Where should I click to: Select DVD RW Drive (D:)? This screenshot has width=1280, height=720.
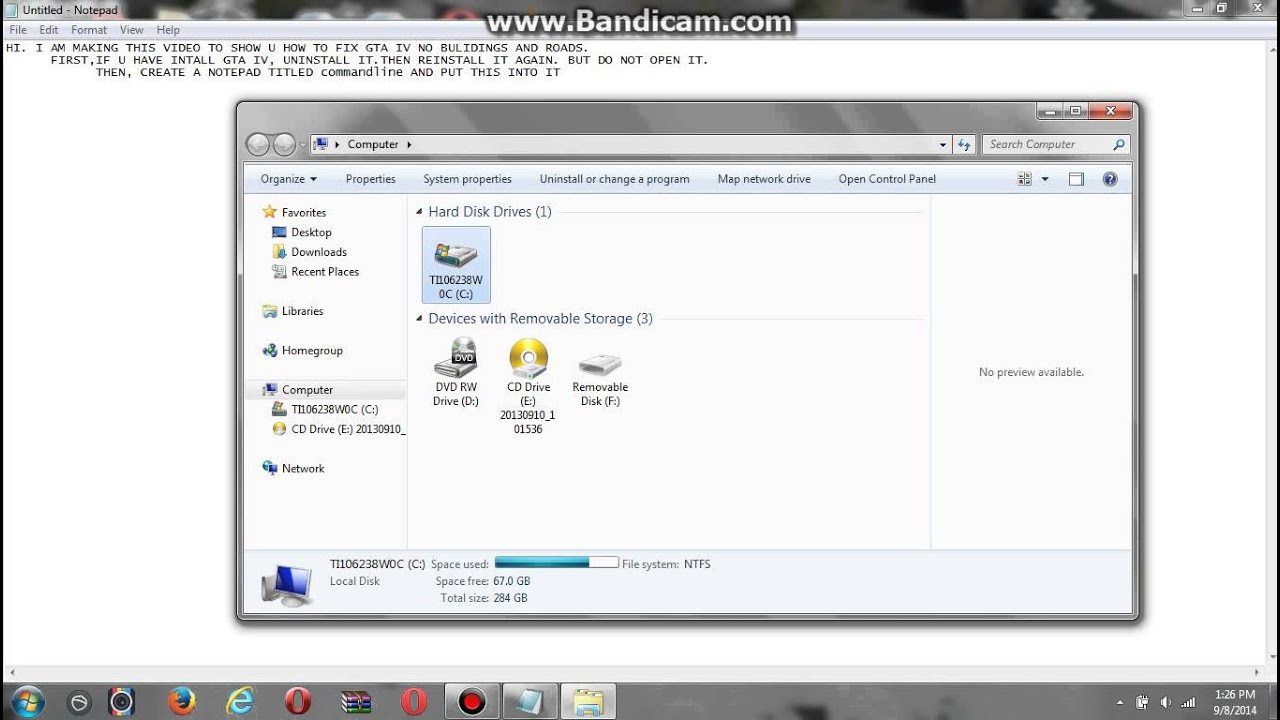click(x=456, y=373)
